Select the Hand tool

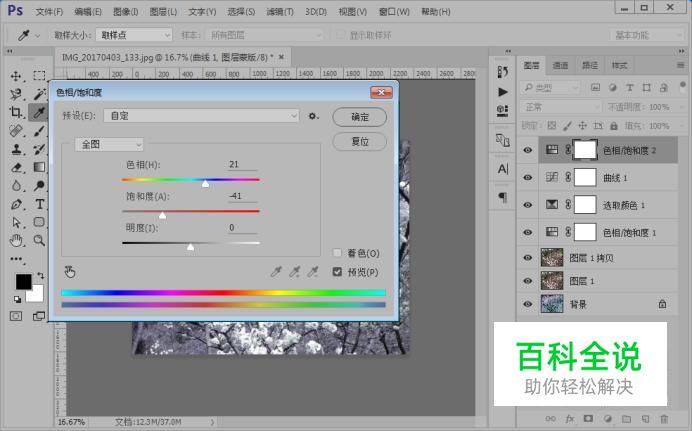[x=16, y=240]
